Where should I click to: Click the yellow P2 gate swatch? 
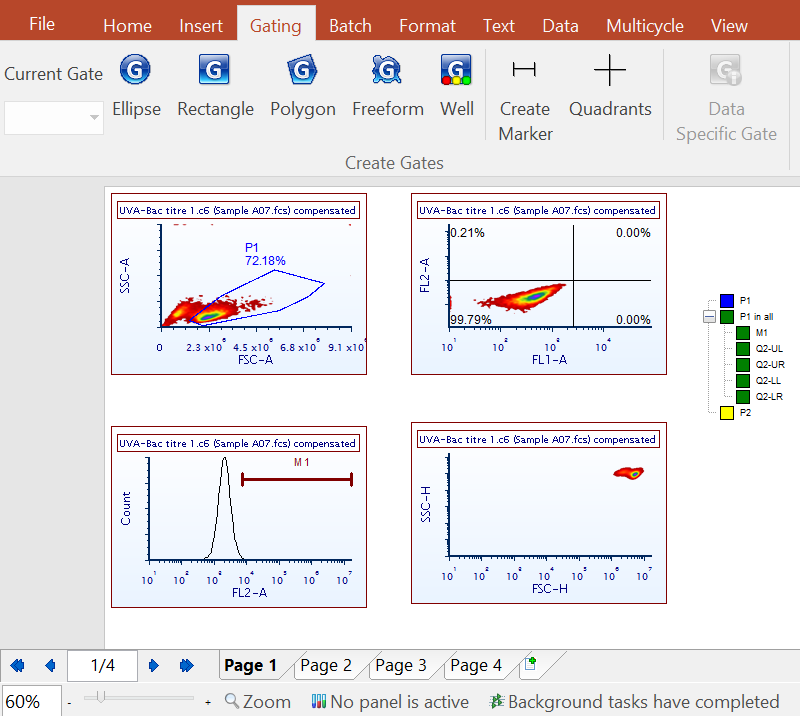coord(727,413)
